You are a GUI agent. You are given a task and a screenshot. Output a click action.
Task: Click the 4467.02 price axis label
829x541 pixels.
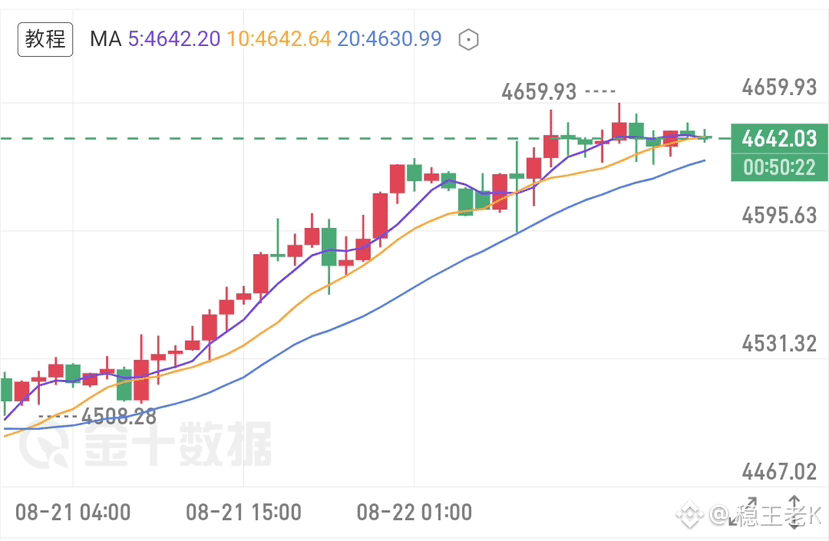click(779, 472)
